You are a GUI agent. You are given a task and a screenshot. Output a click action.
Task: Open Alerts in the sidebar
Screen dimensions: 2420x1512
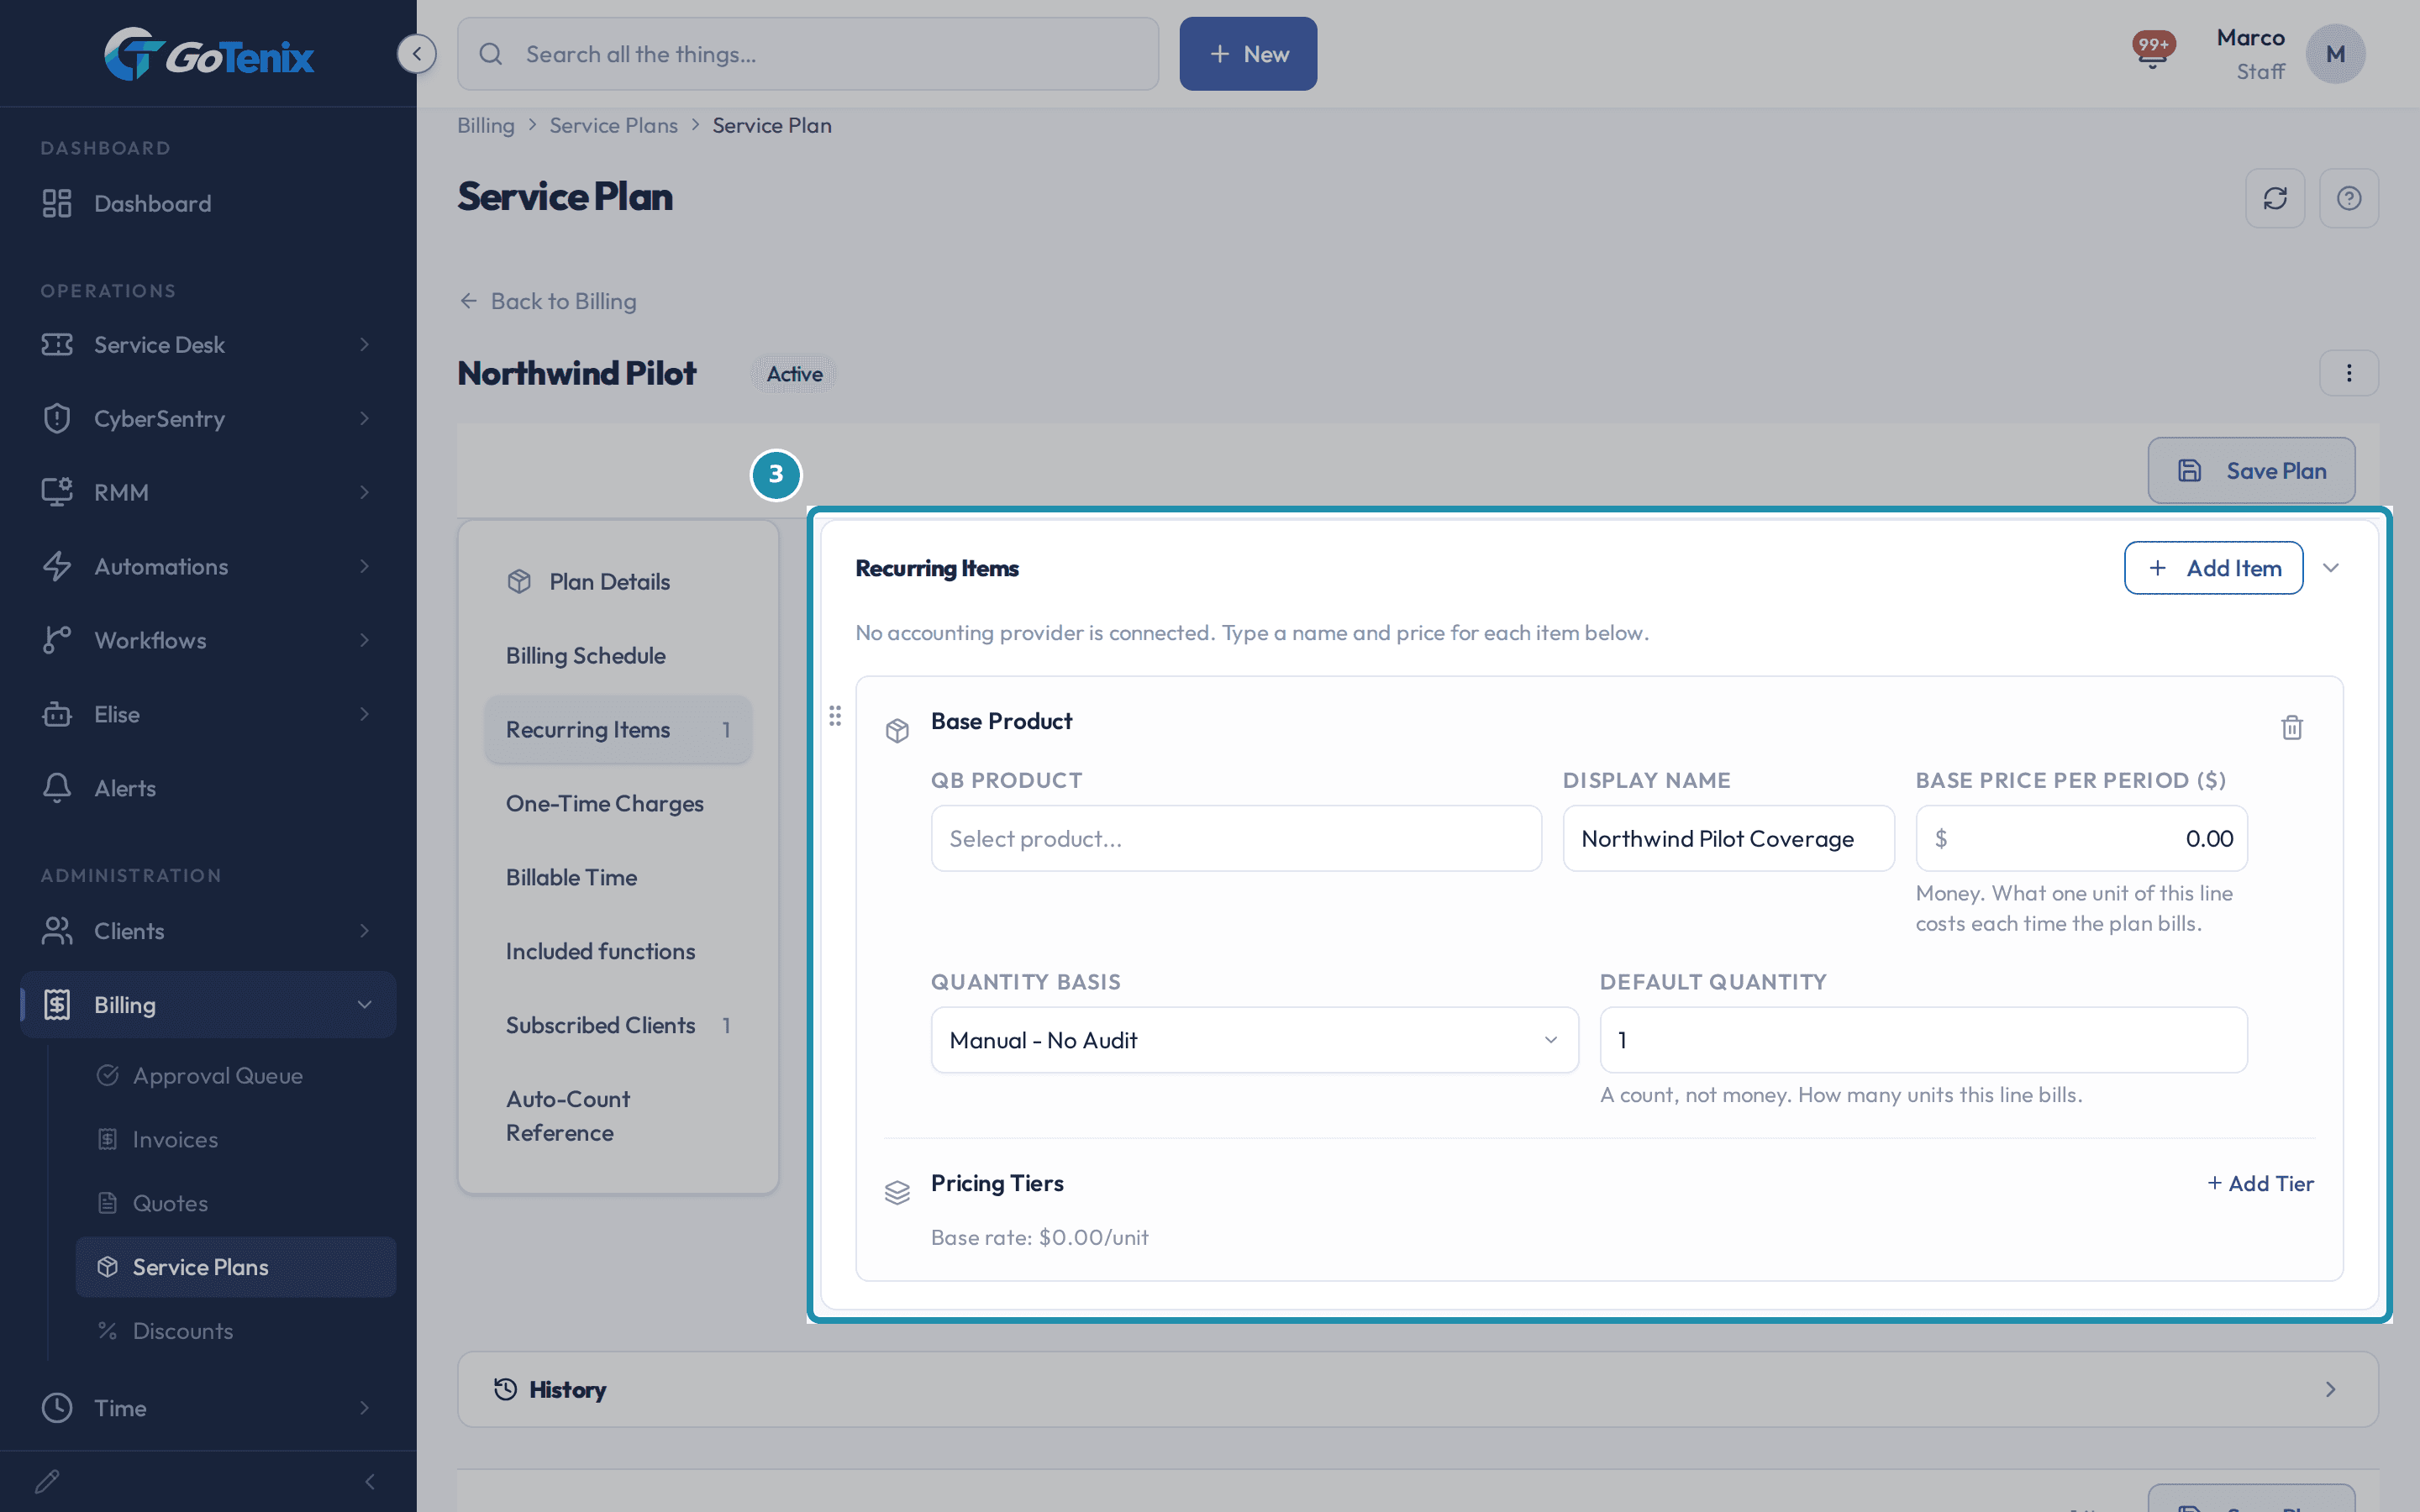208,788
